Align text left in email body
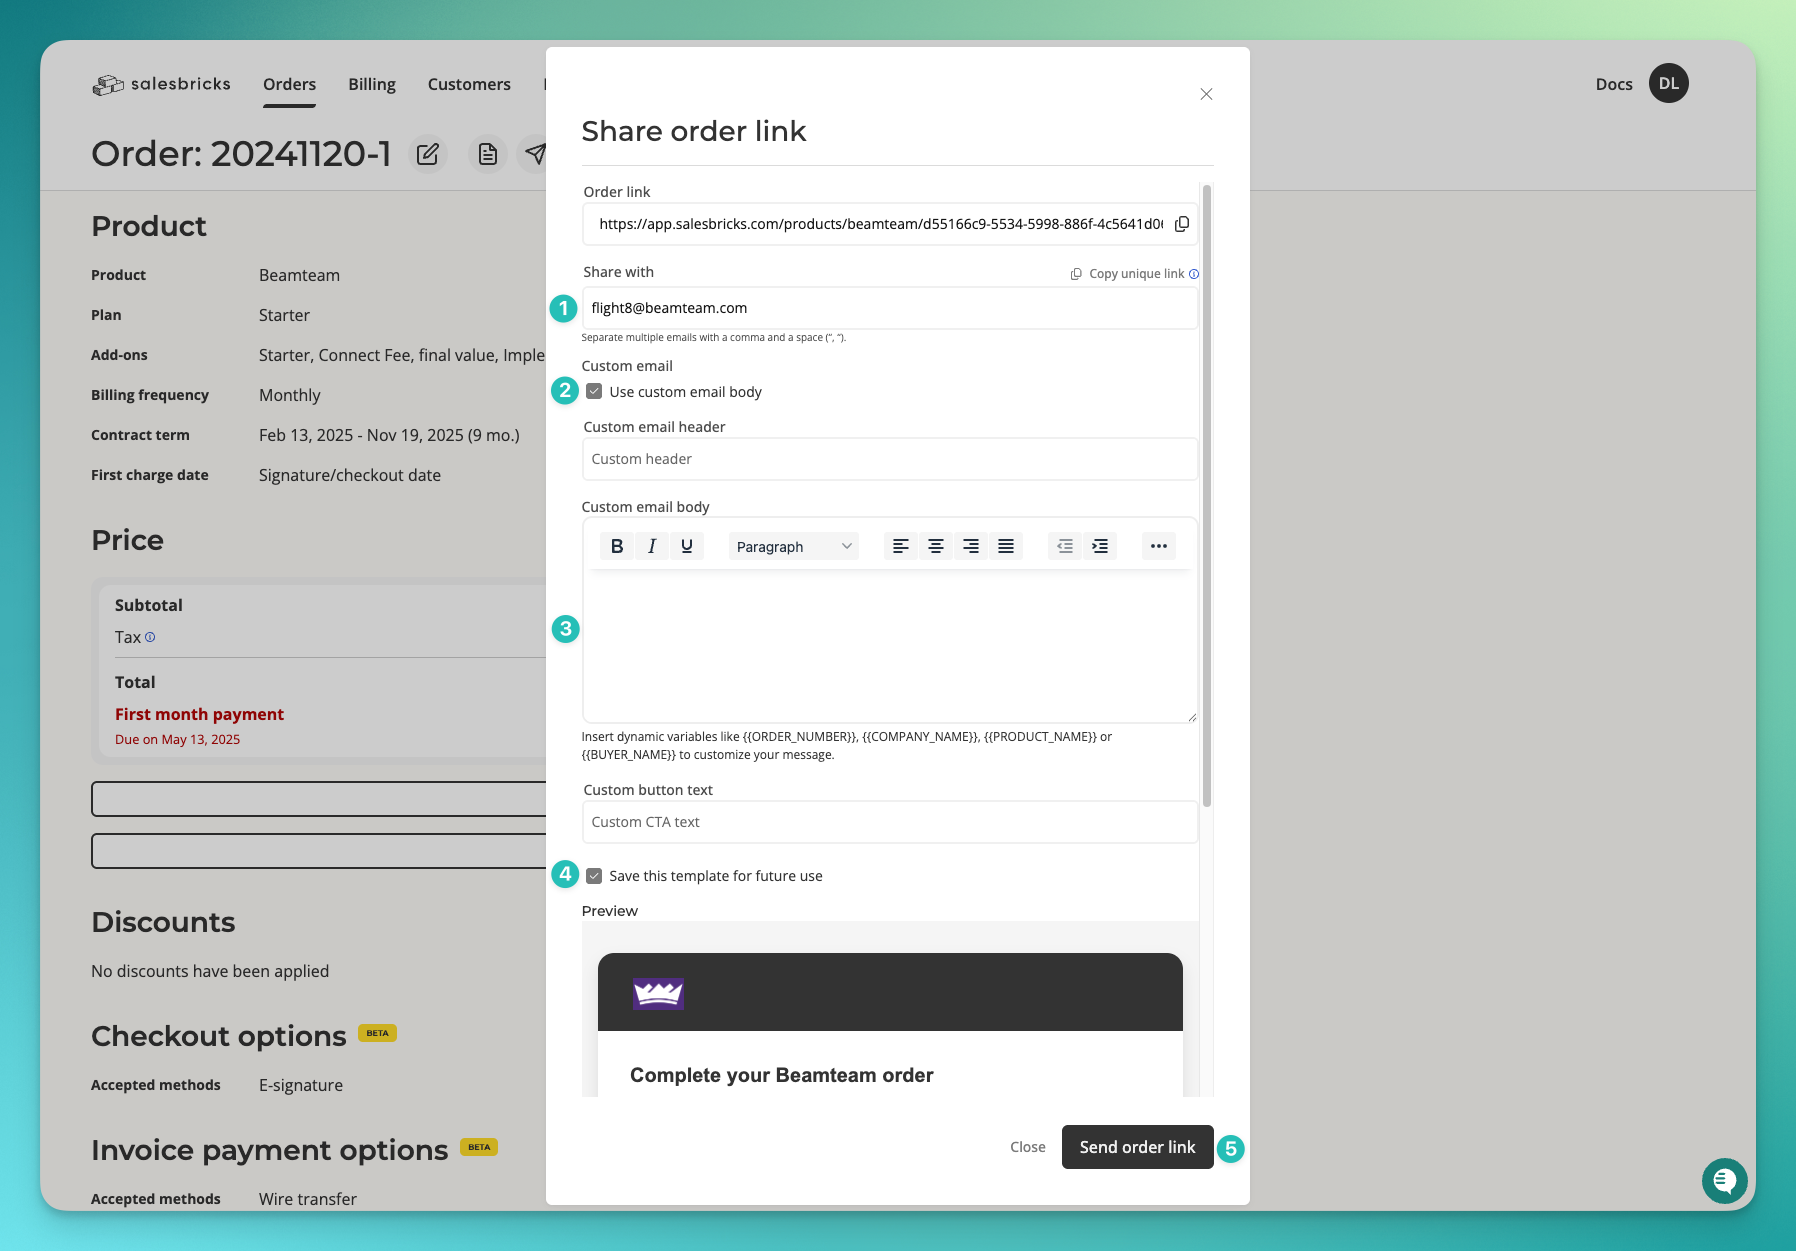Screen dimensions: 1796x1251 [901, 546]
